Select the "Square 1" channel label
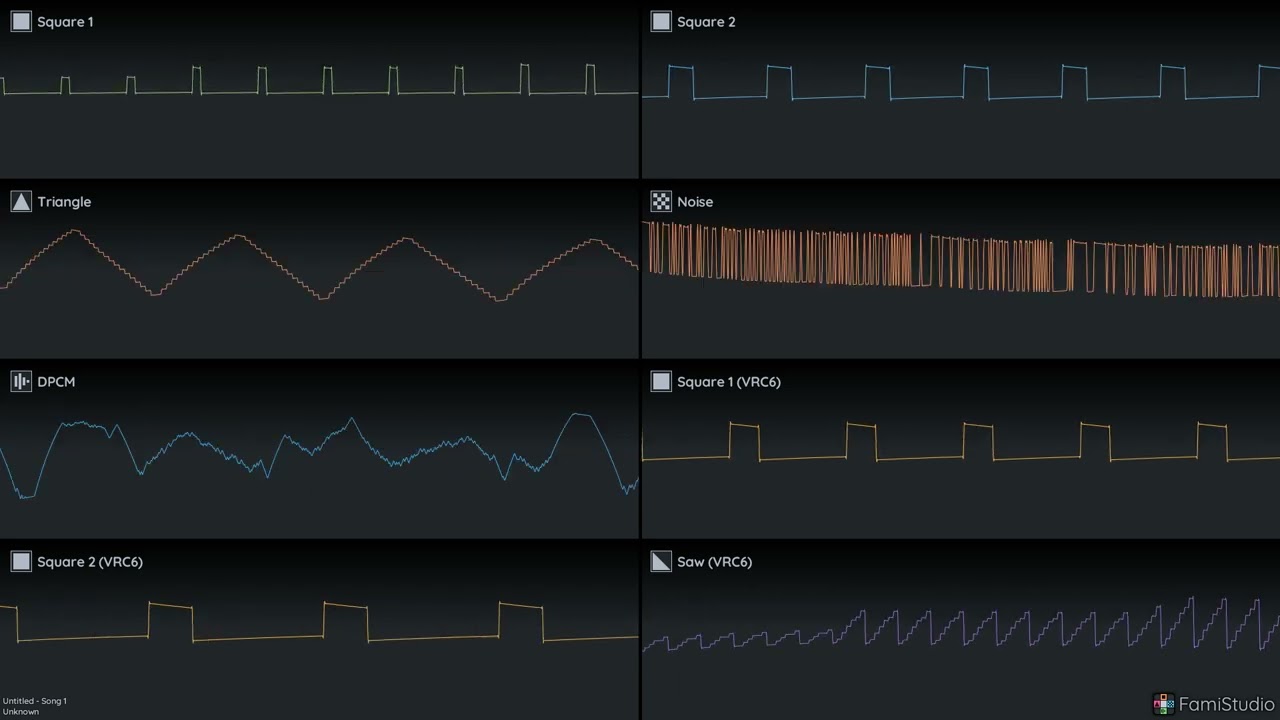This screenshot has width=1280, height=720. [65, 22]
